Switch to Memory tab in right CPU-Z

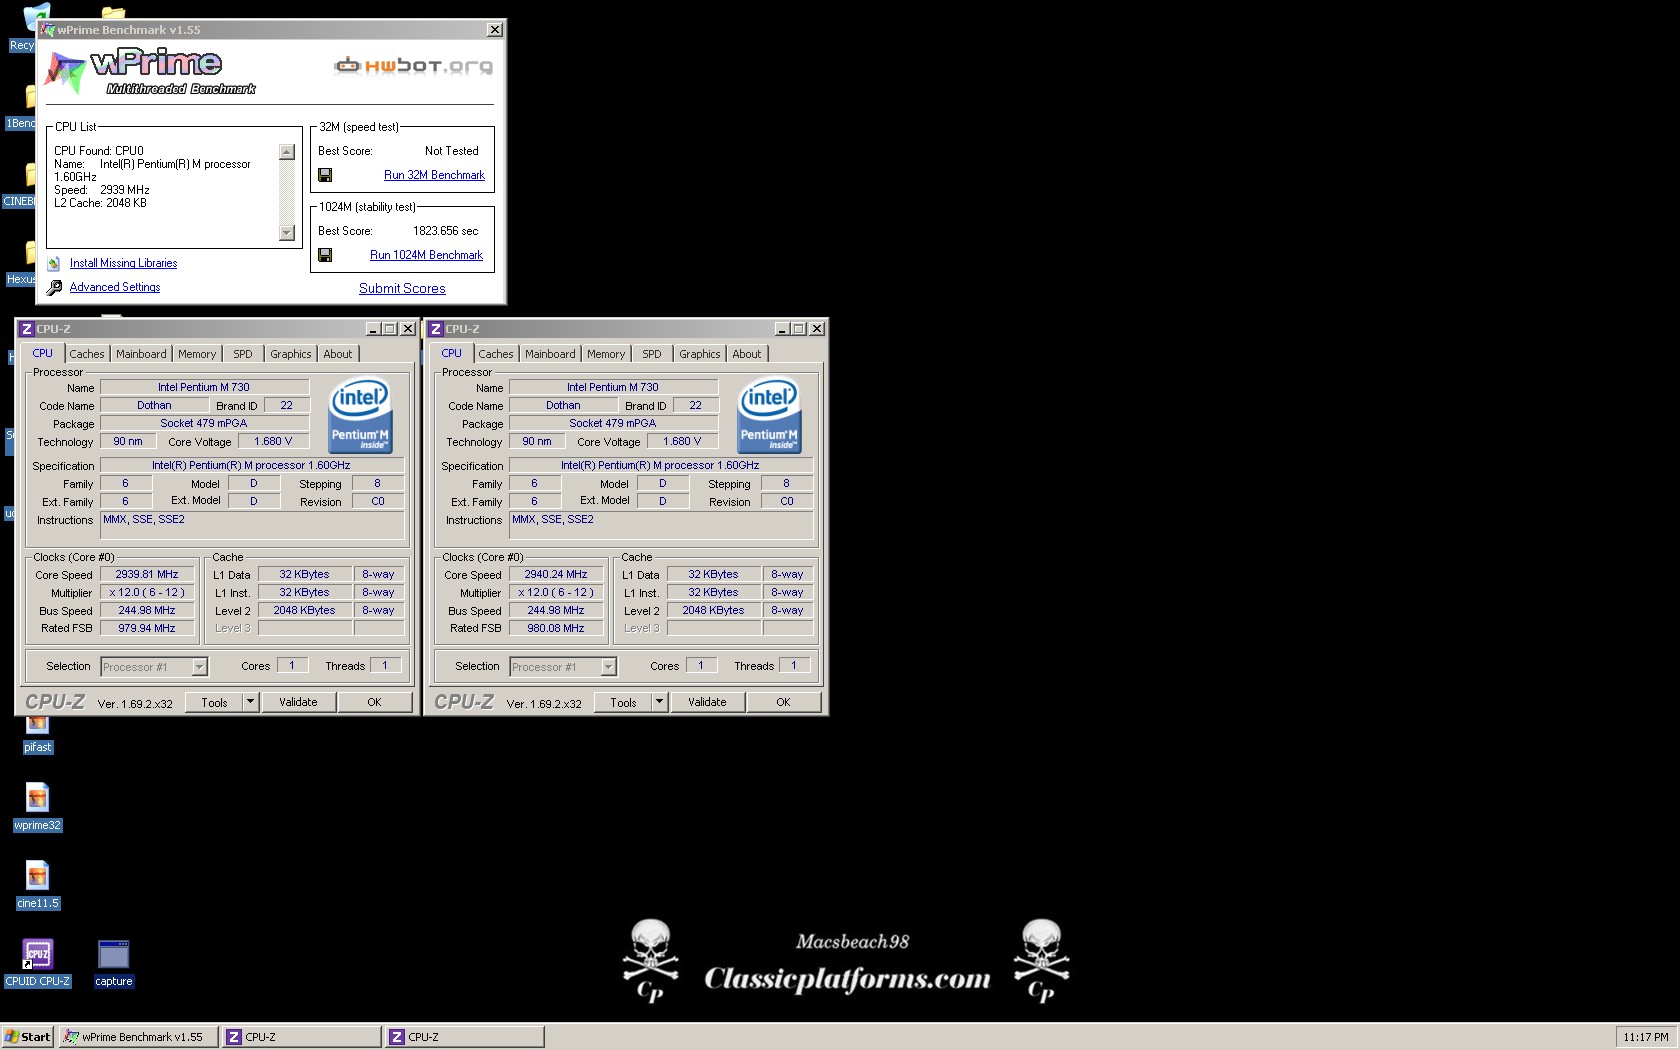point(606,354)
